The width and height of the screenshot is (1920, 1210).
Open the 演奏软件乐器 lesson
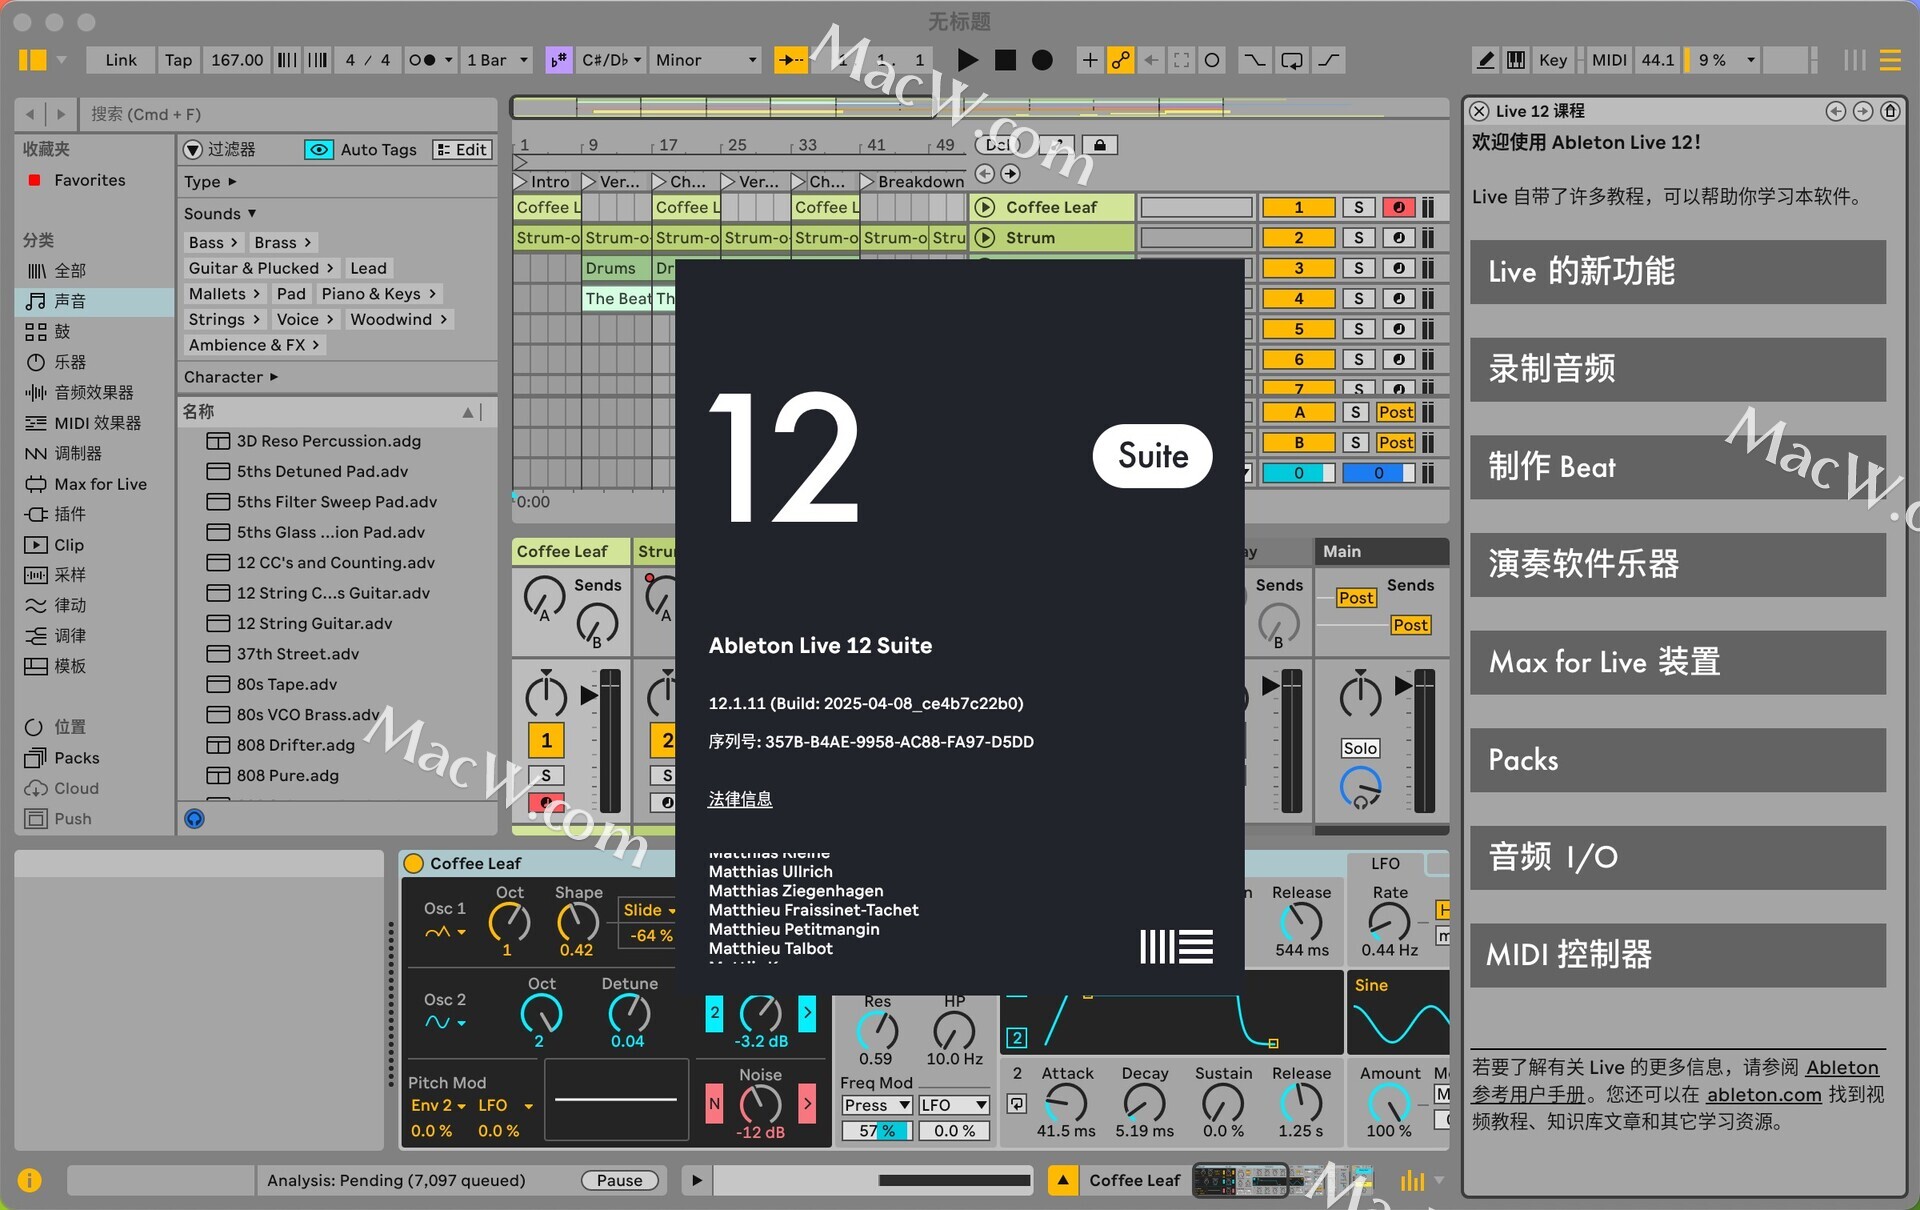tap(1677, 564)
